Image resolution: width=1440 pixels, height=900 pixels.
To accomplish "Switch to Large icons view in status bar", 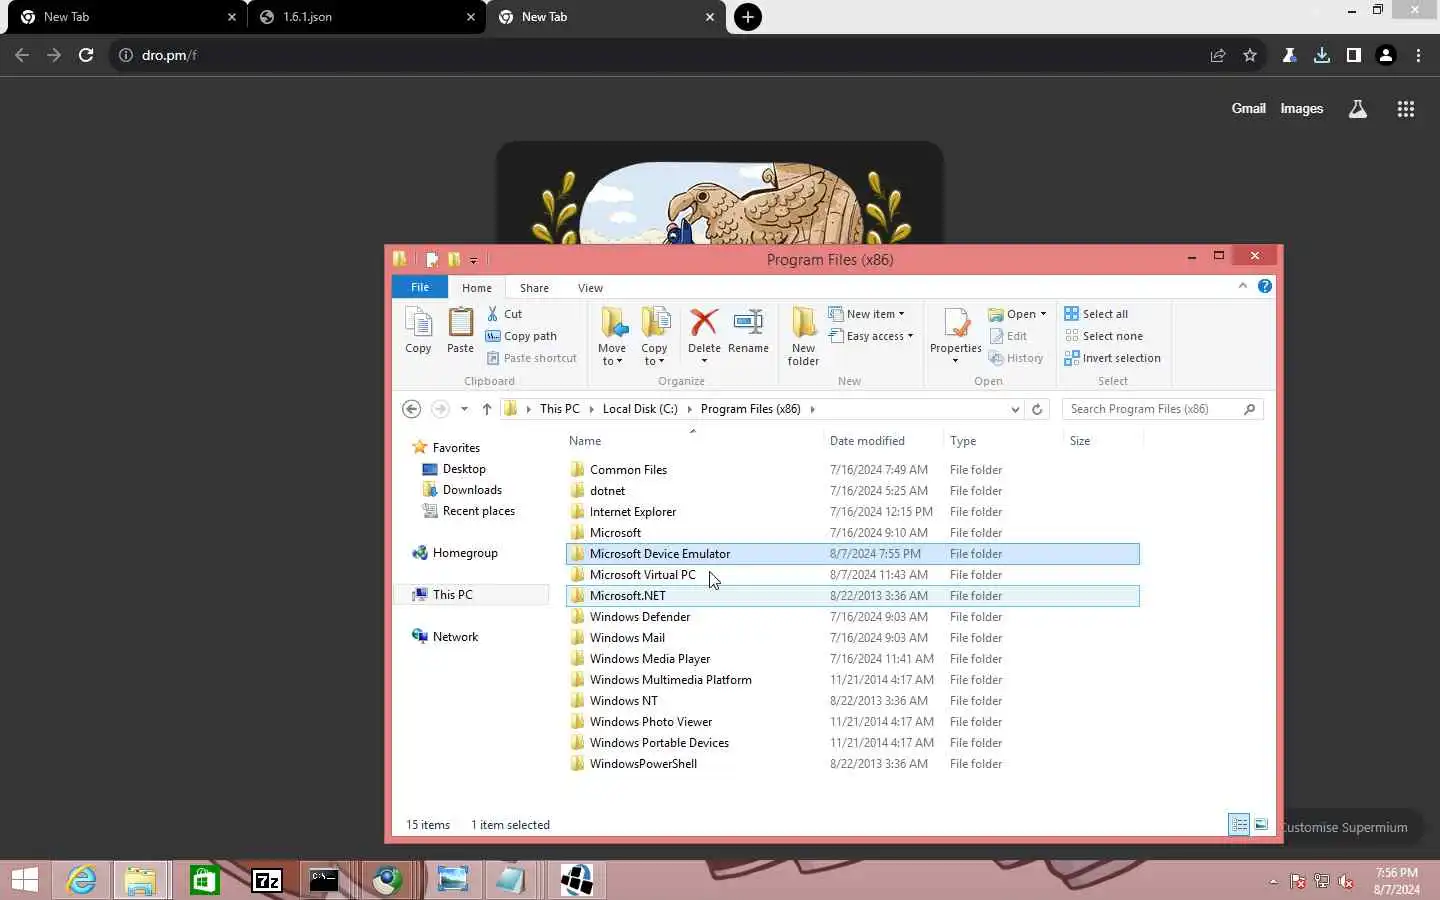I will click(x=1261, y=825).
